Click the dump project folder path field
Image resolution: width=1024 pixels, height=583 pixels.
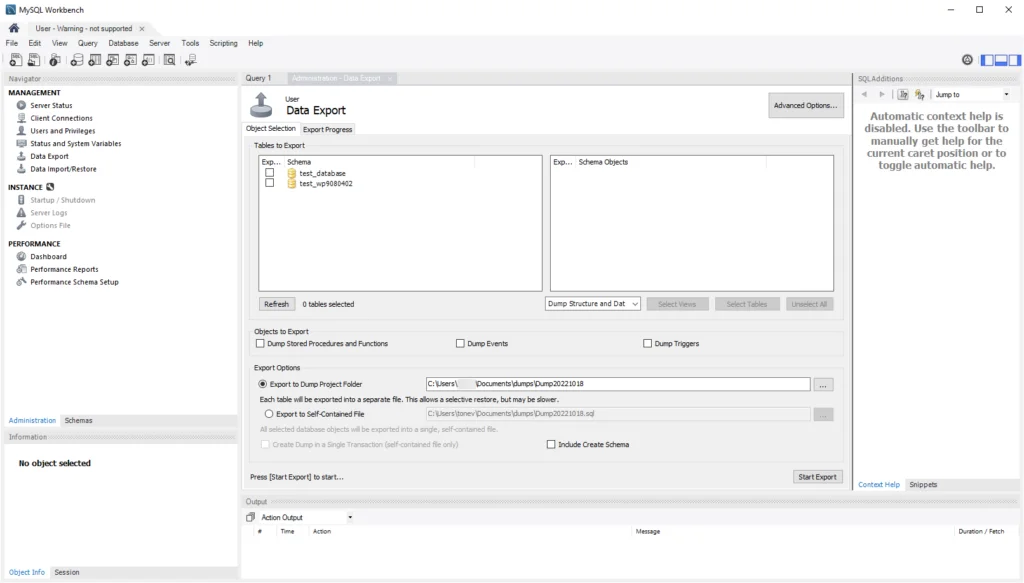tap(617, 383)
